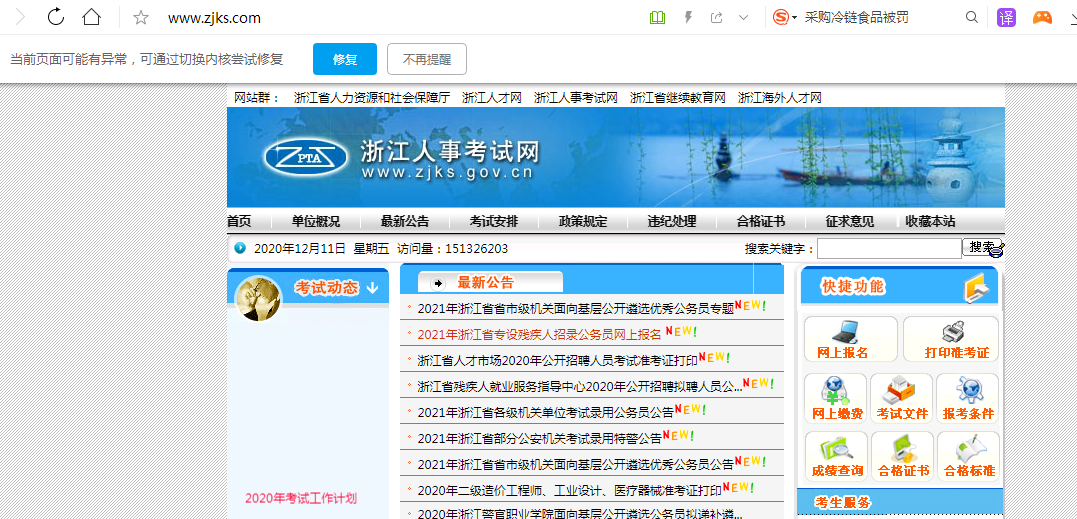Click the portrait thumbnail beside 考试动态
Viewport: 1077px width, 519px height.
pos(258,298)
